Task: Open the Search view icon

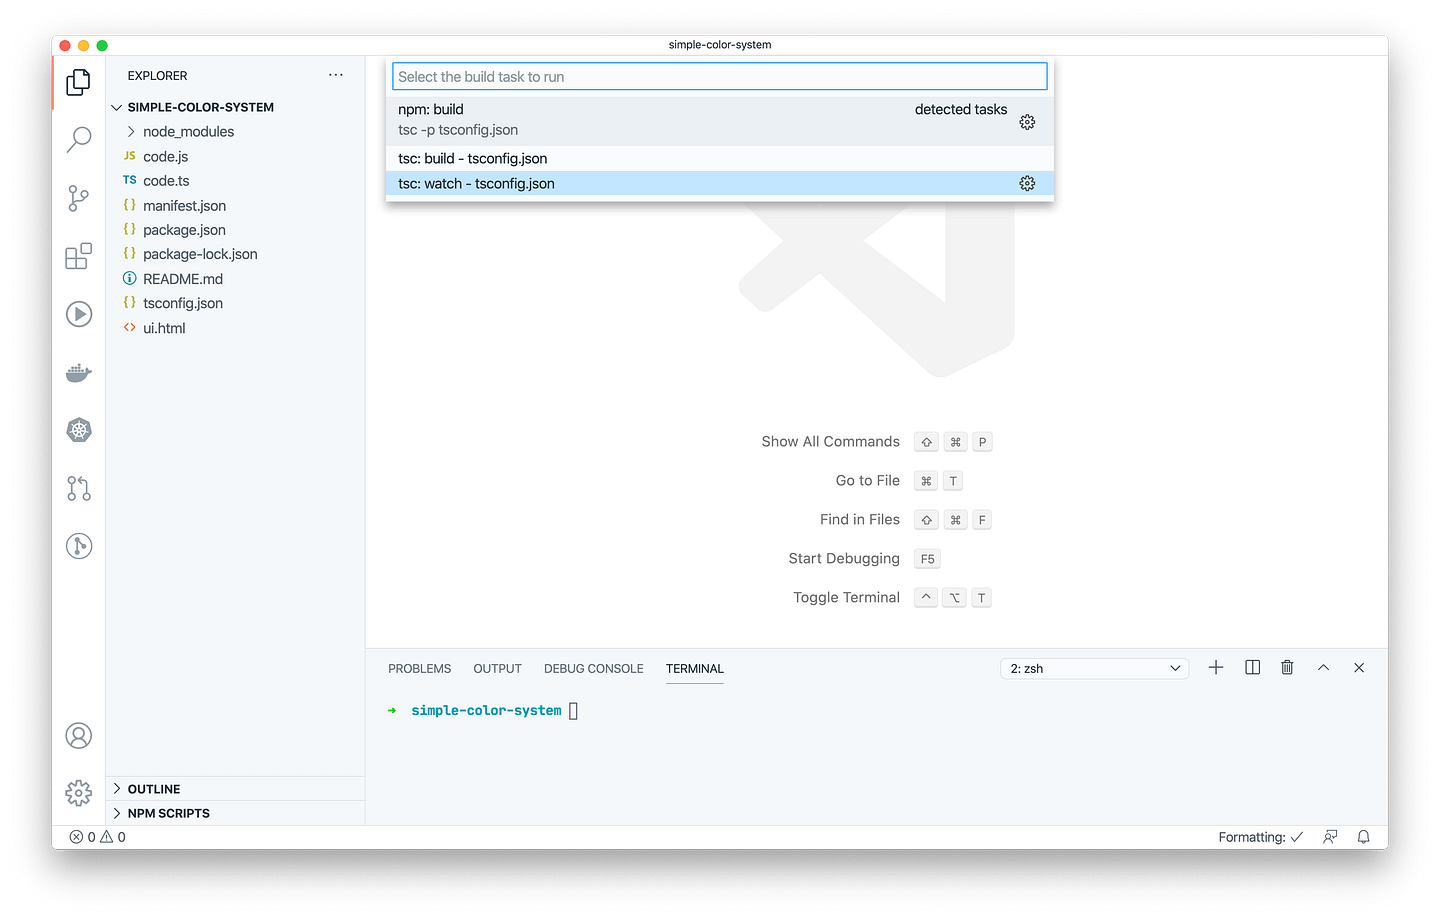Action: click(x=78, y=140)
